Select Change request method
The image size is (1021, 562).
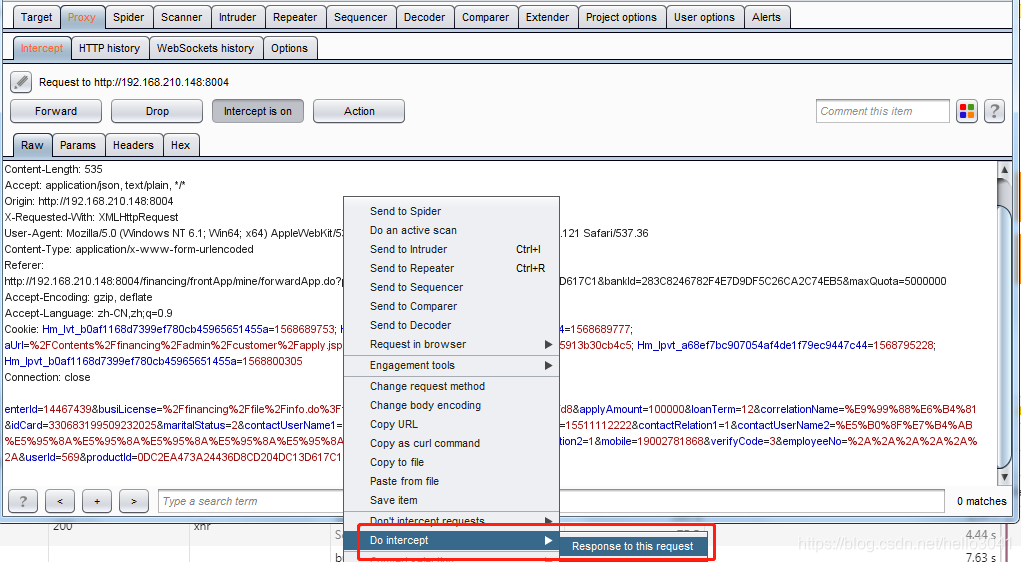pos(451,387)
